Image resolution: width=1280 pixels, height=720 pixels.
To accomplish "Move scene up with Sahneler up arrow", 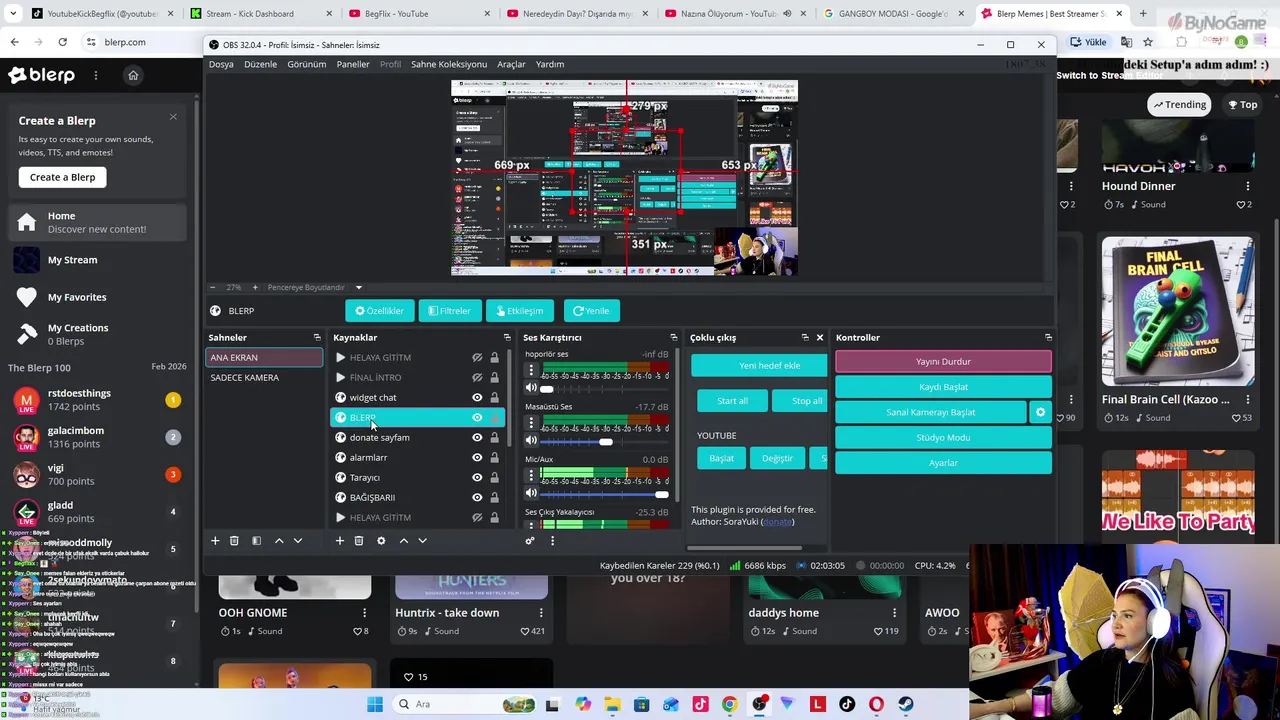I will pos(279,541).
